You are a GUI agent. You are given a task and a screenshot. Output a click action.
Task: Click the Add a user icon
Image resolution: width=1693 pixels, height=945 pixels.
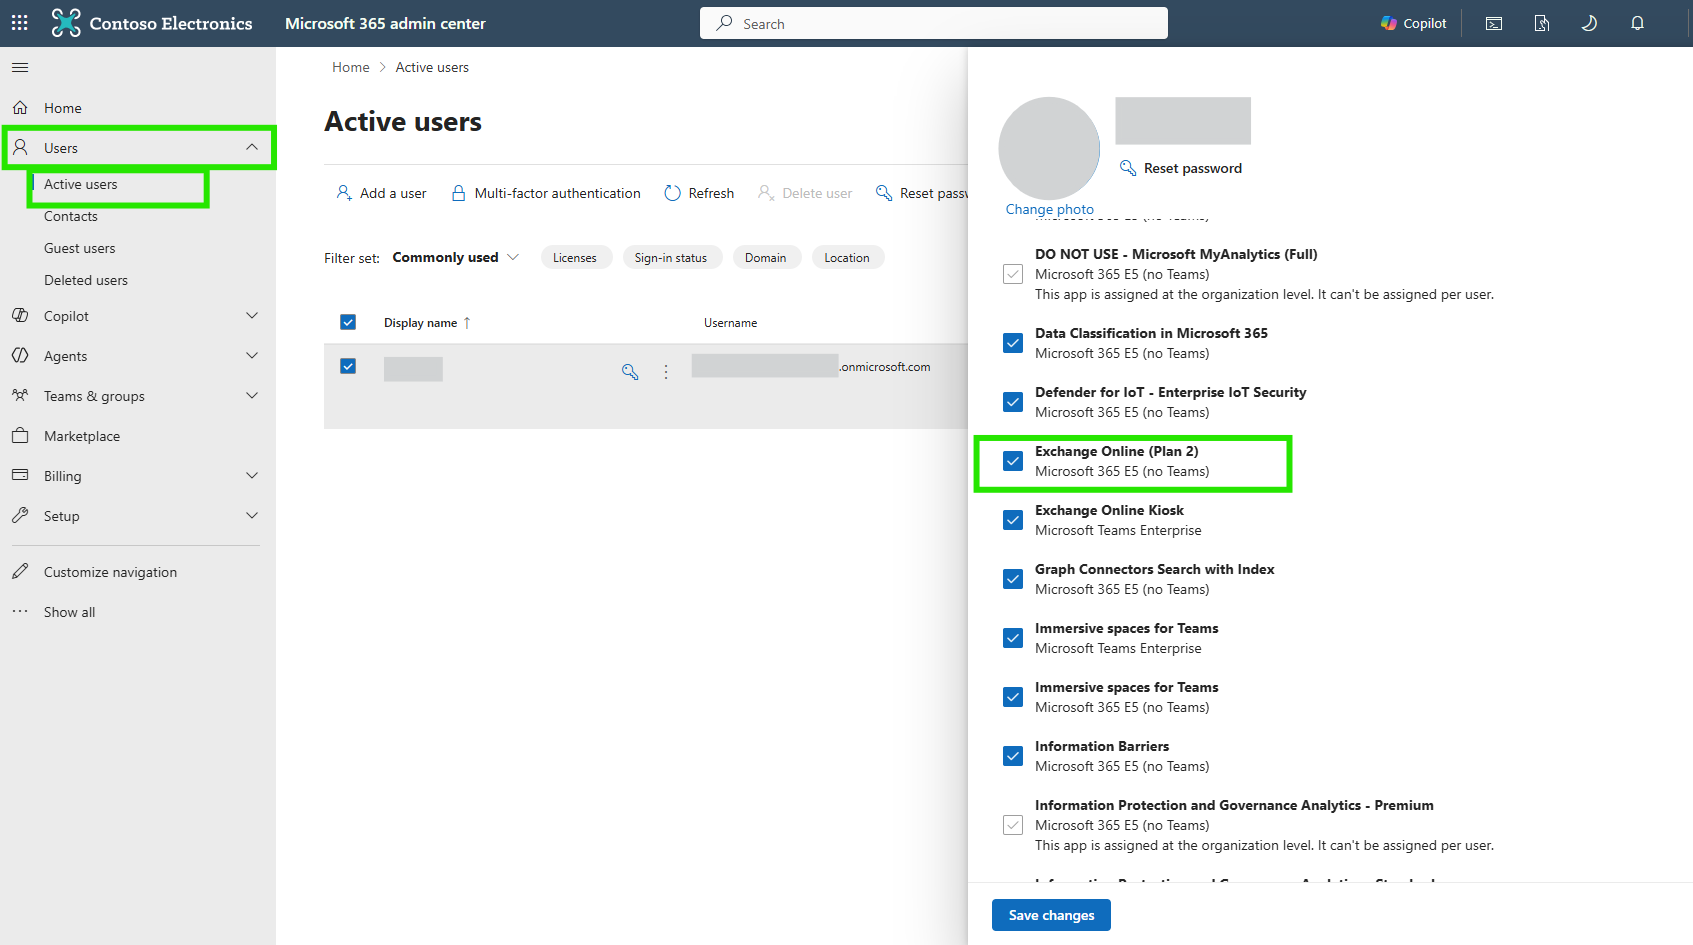click(x=344, y=192)
